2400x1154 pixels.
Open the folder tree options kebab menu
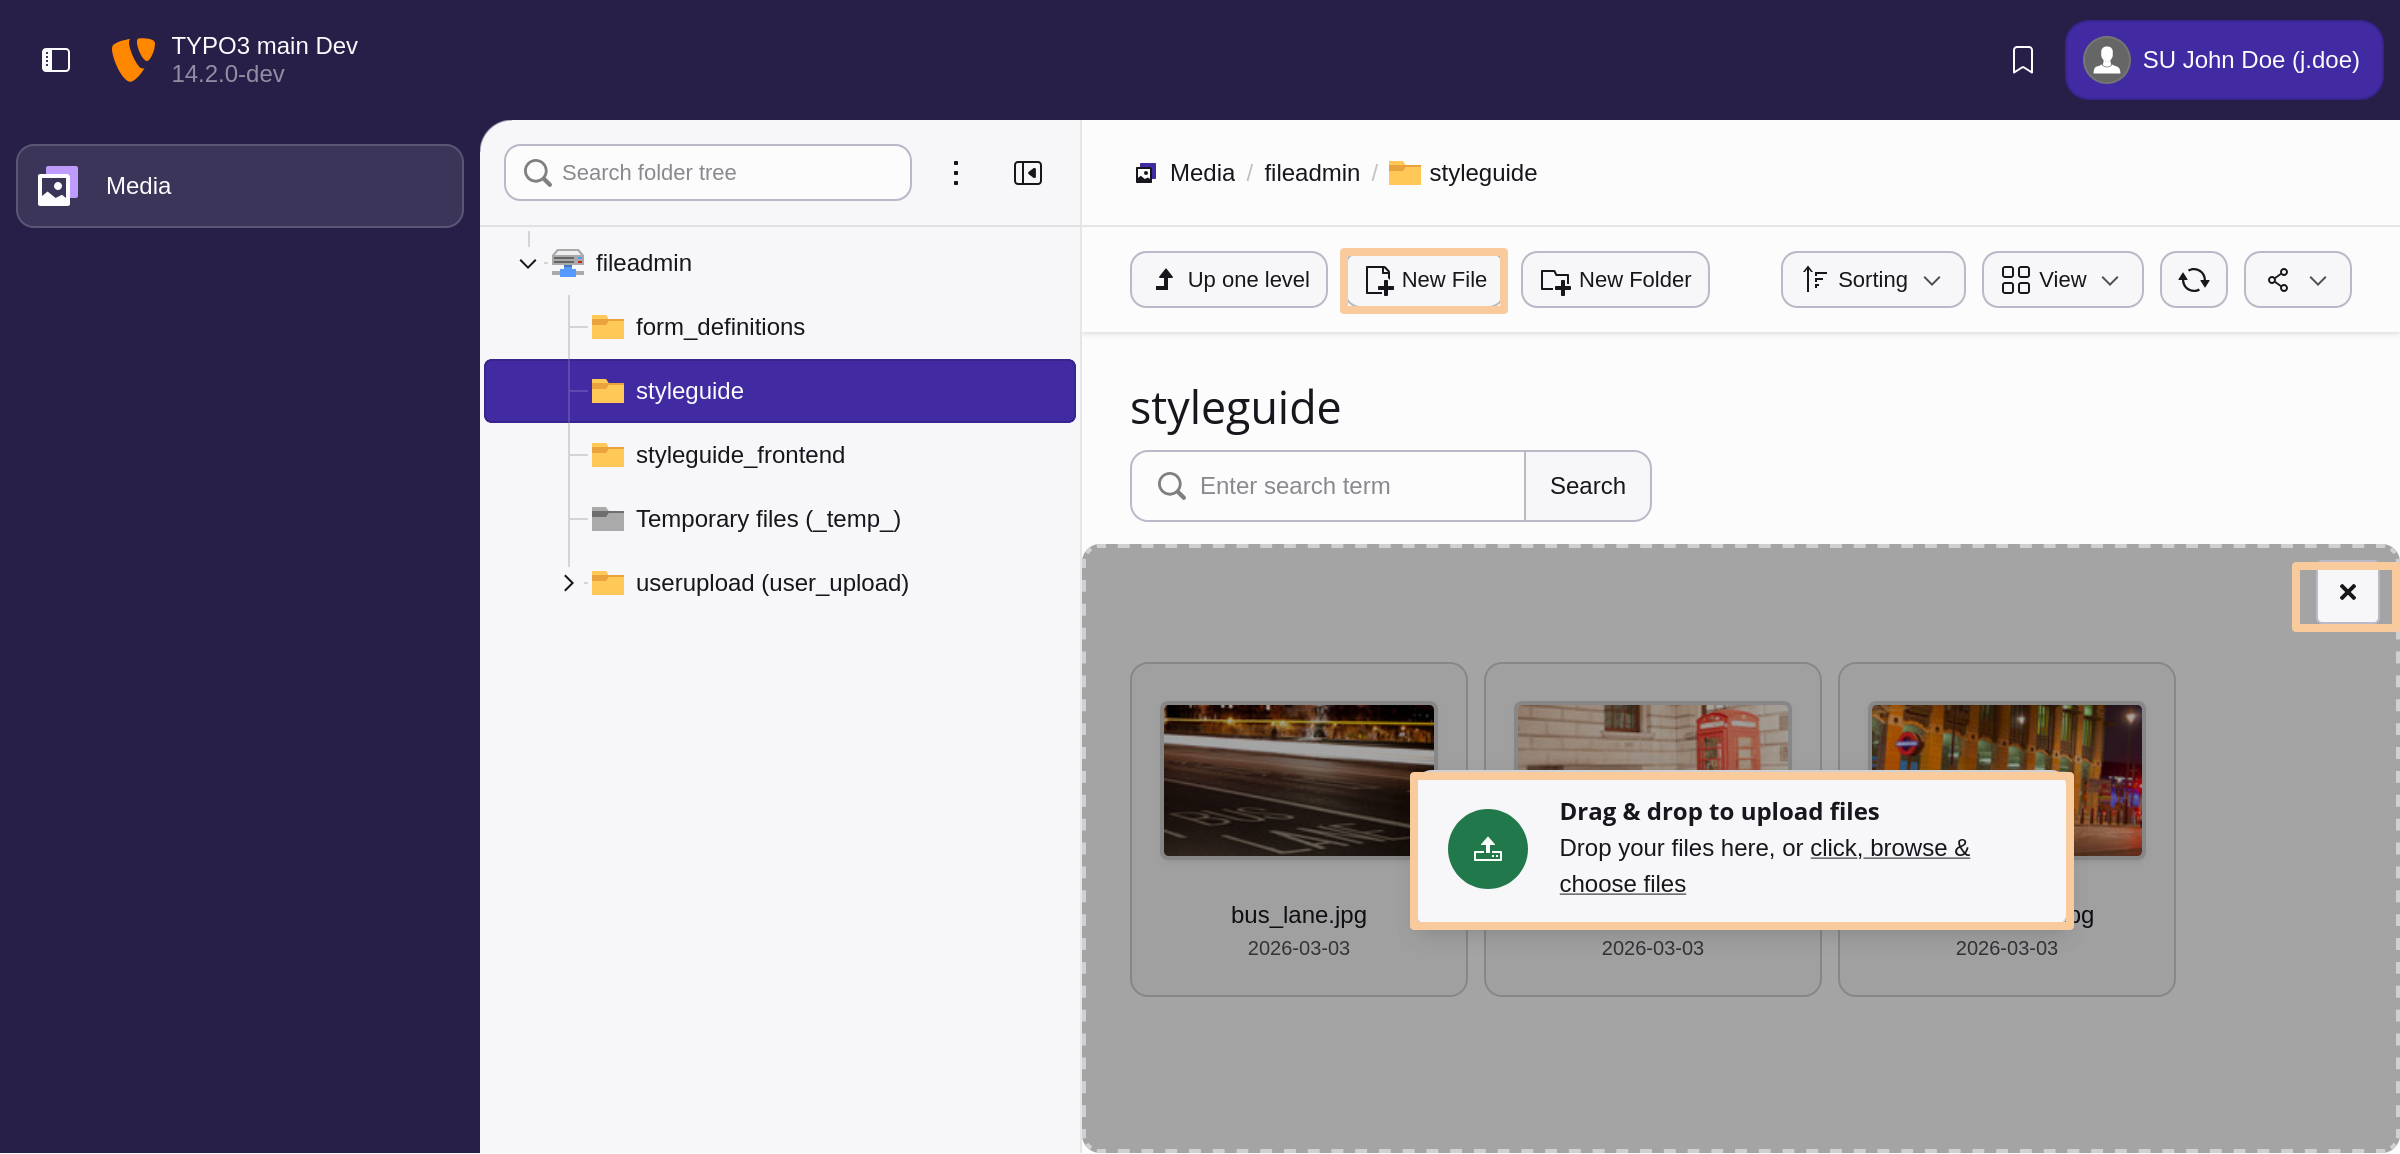click(x=956, y=173)
